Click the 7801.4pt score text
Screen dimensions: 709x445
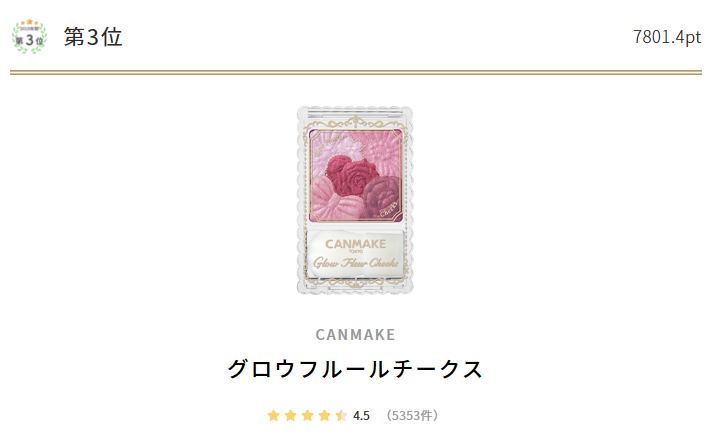(x=666, y=37)
